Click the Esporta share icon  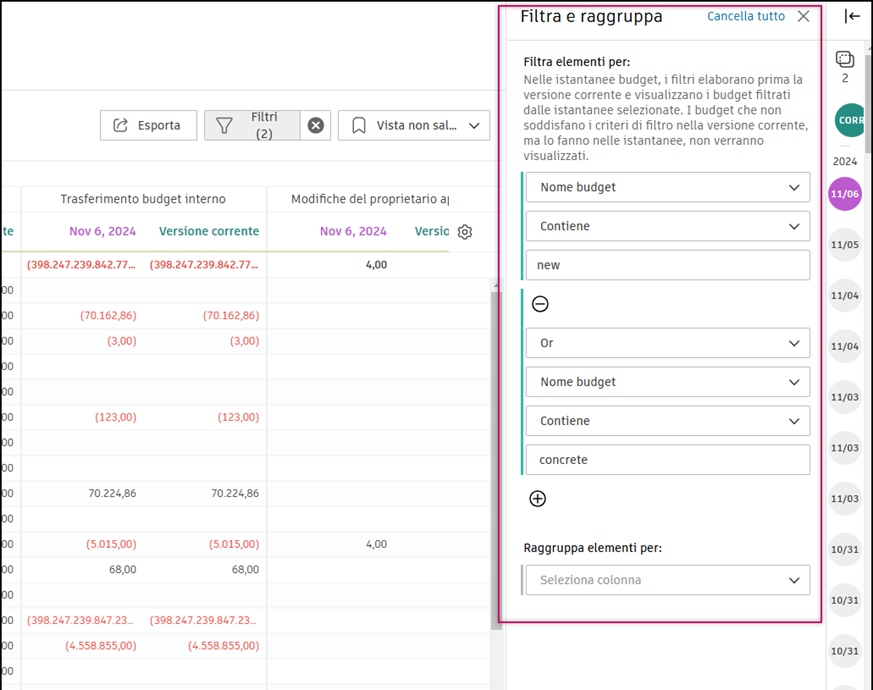coord(119,125)
